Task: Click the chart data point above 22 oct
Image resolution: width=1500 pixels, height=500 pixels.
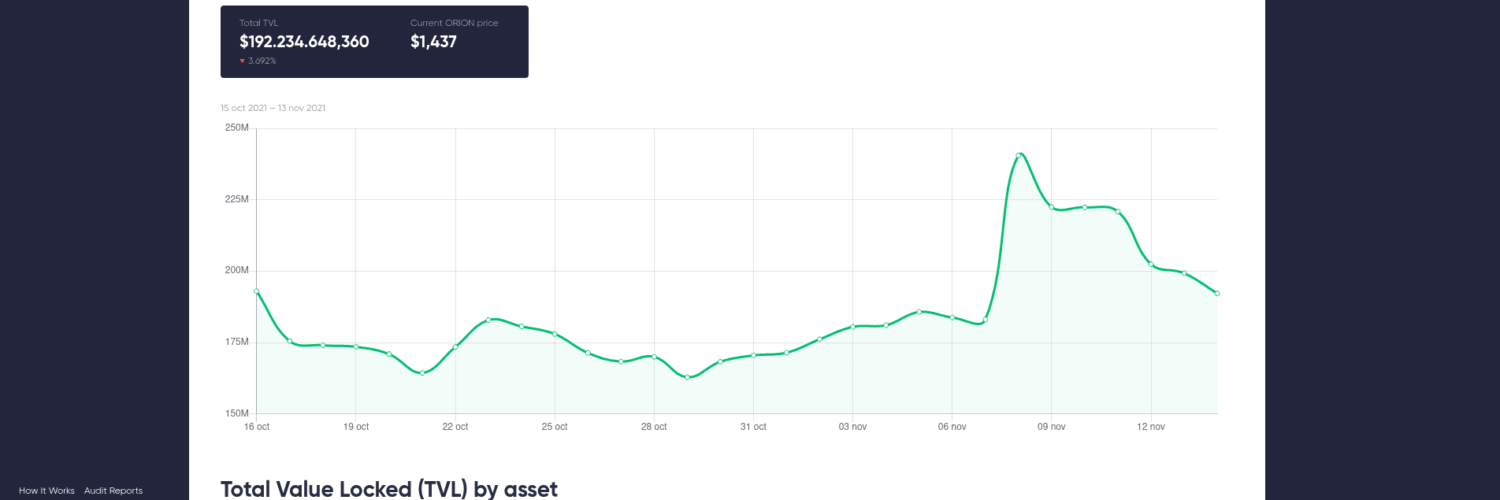Action: [x=455, y=347]
